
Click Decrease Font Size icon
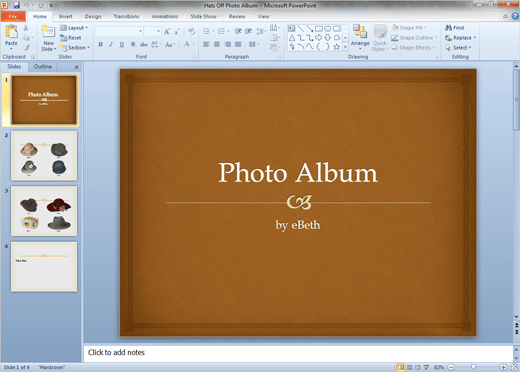[177, 31]
